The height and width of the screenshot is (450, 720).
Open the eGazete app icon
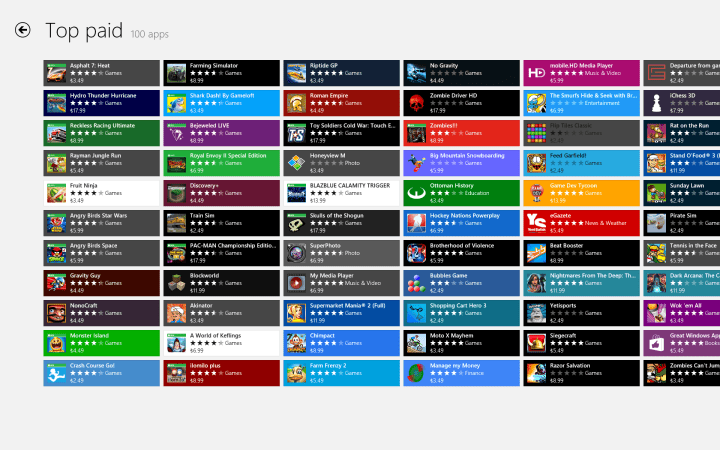click(x=536, y=223)
